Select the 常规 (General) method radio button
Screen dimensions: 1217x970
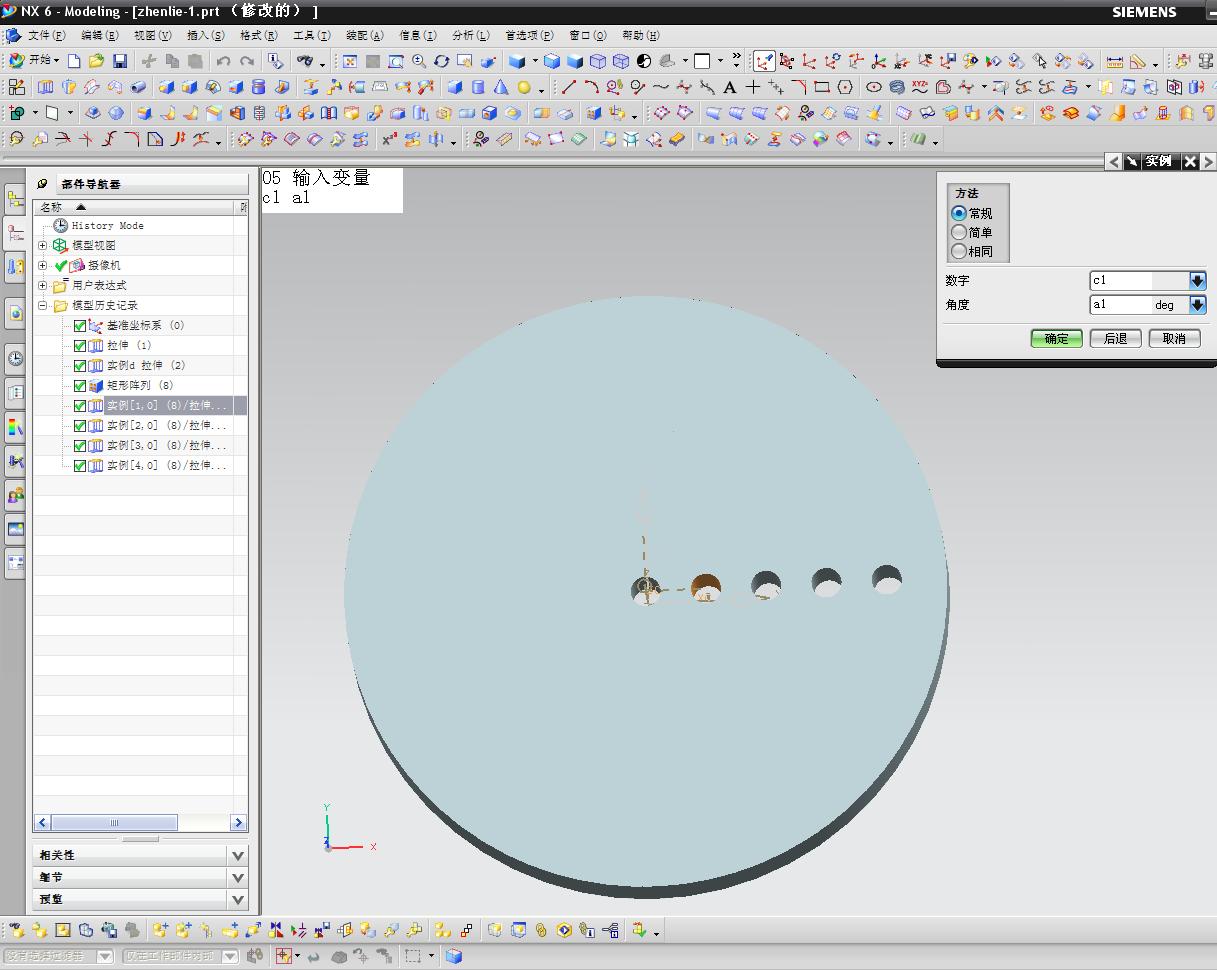click(959, 213)
